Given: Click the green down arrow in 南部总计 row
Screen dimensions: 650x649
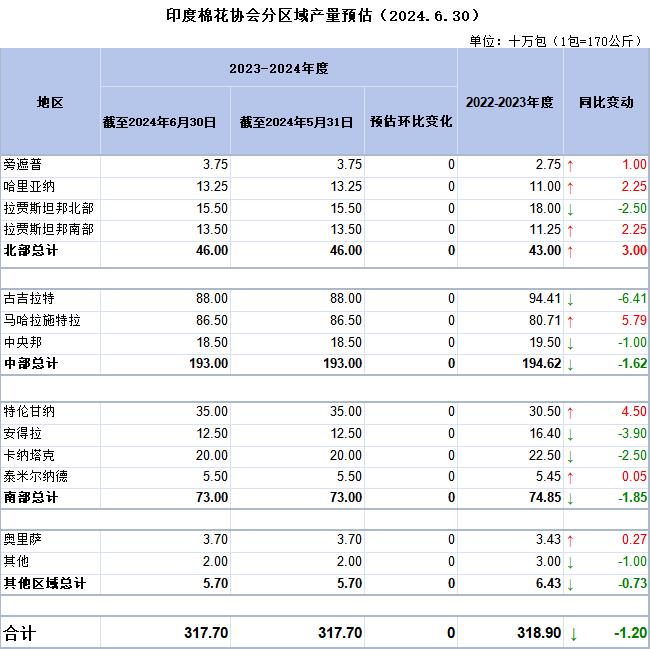Looking at the screenshot, I should pyautogui.click(x=571, y=498).
